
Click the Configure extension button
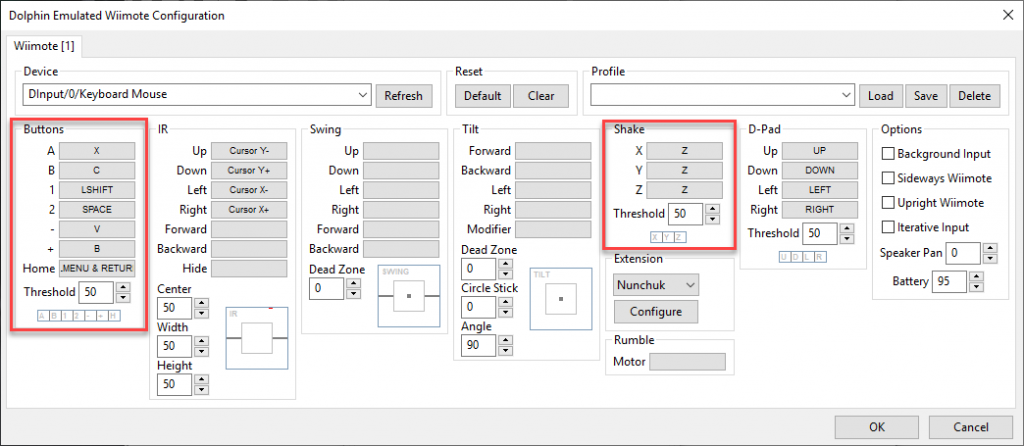[655, 311]
